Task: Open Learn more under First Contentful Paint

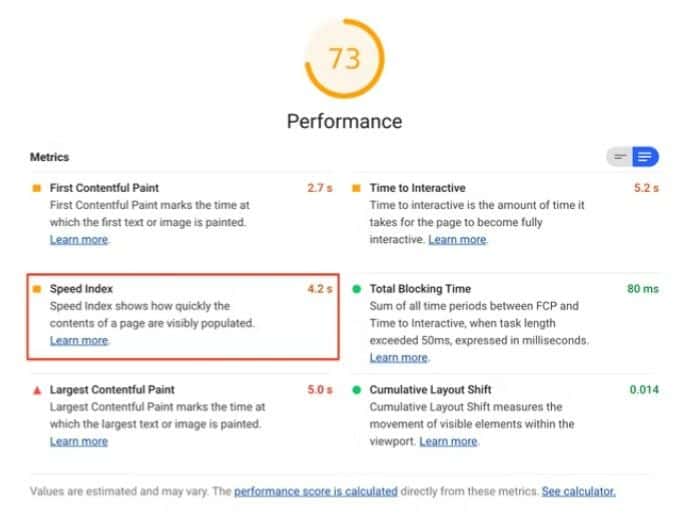Action: pyautogui.click(x=79, y=240)
